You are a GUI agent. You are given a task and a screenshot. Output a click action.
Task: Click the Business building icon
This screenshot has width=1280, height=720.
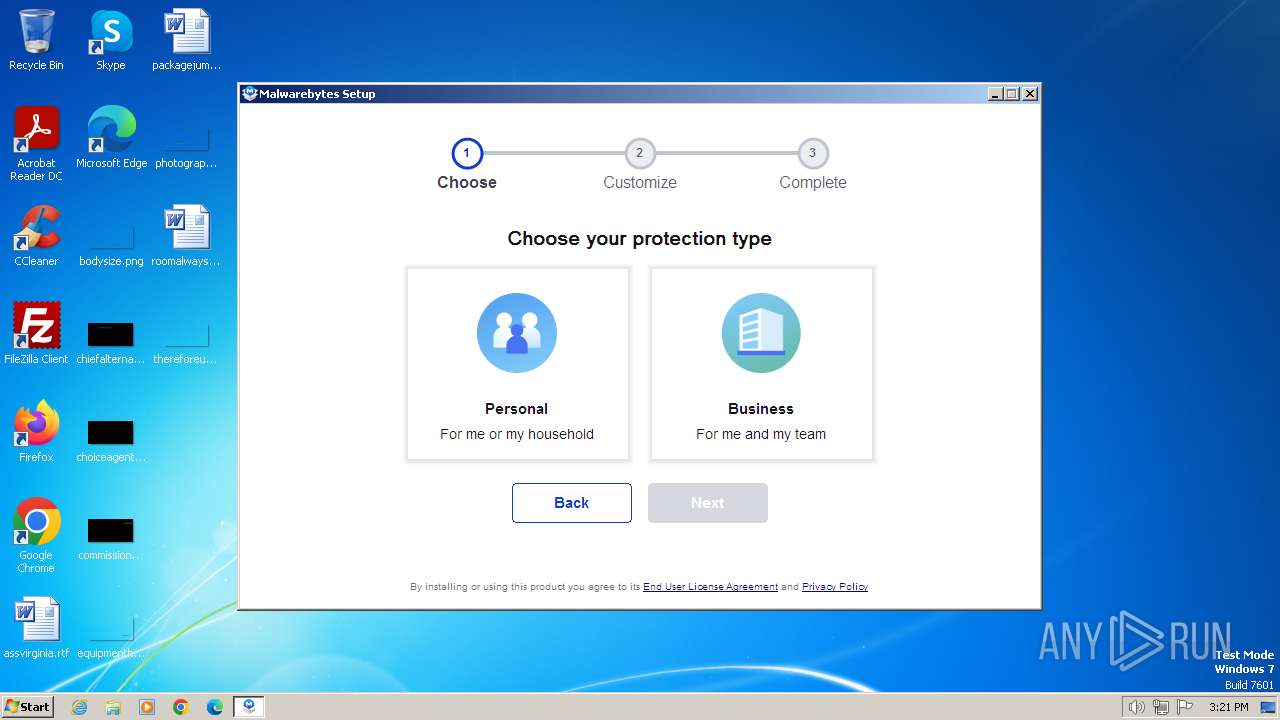[761, 333]
